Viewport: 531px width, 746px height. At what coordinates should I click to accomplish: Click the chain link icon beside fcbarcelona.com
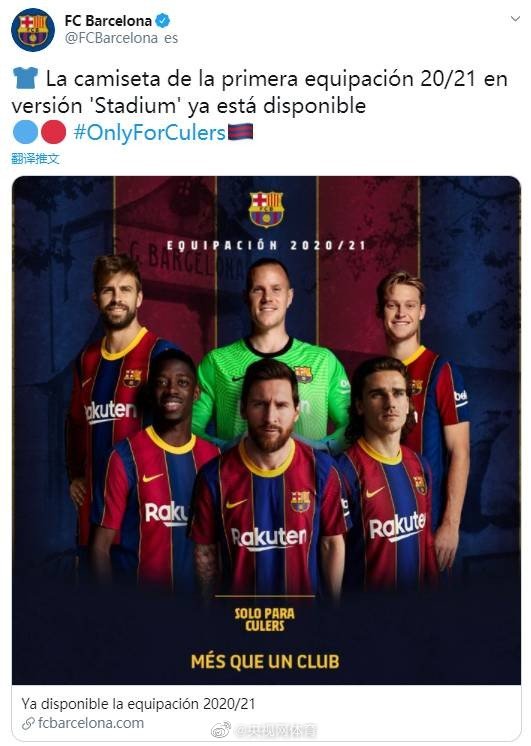pyautogui.click(x=28, y=724)
